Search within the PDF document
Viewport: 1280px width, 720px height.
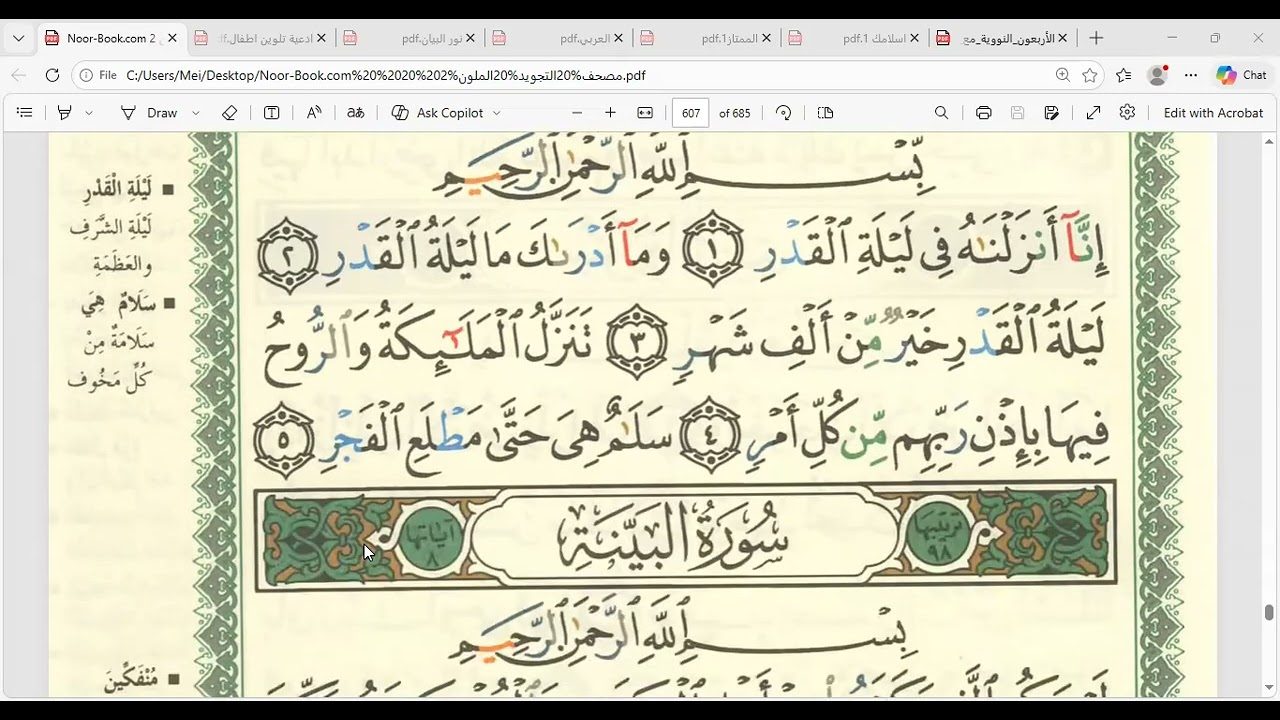[x=941, y=113]
